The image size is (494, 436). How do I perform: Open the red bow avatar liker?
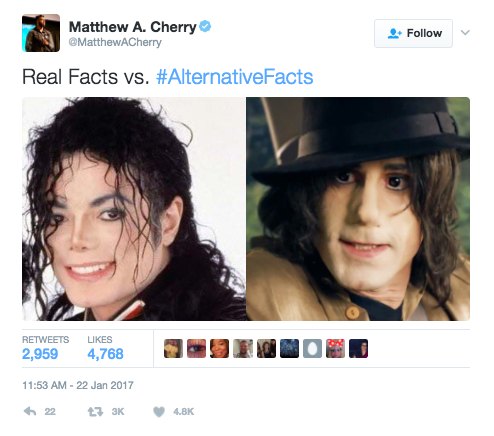335,348
